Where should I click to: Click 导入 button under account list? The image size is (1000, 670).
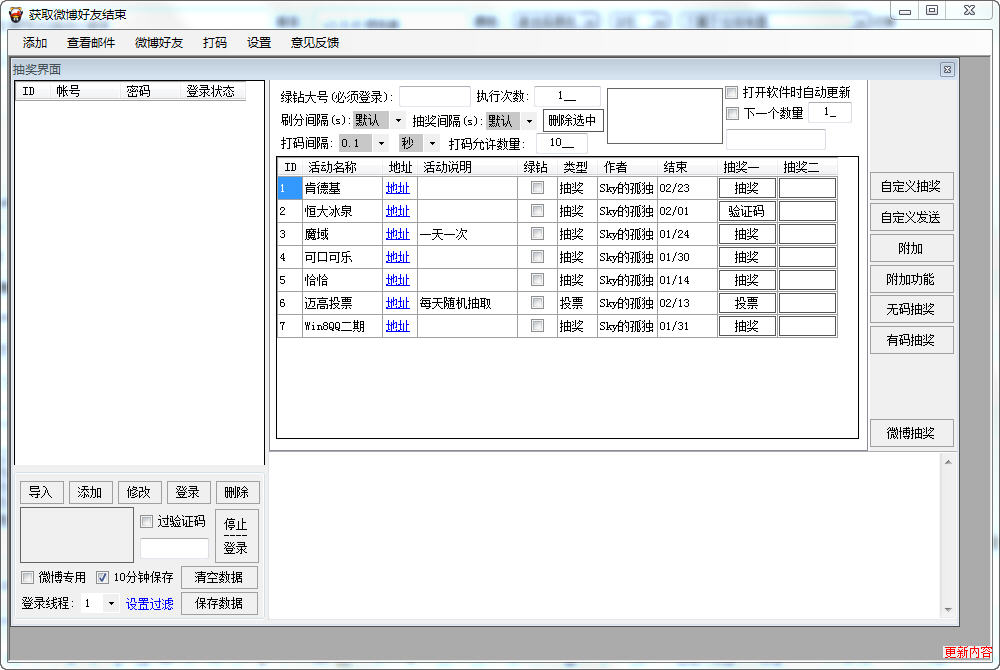click(41, 492)
